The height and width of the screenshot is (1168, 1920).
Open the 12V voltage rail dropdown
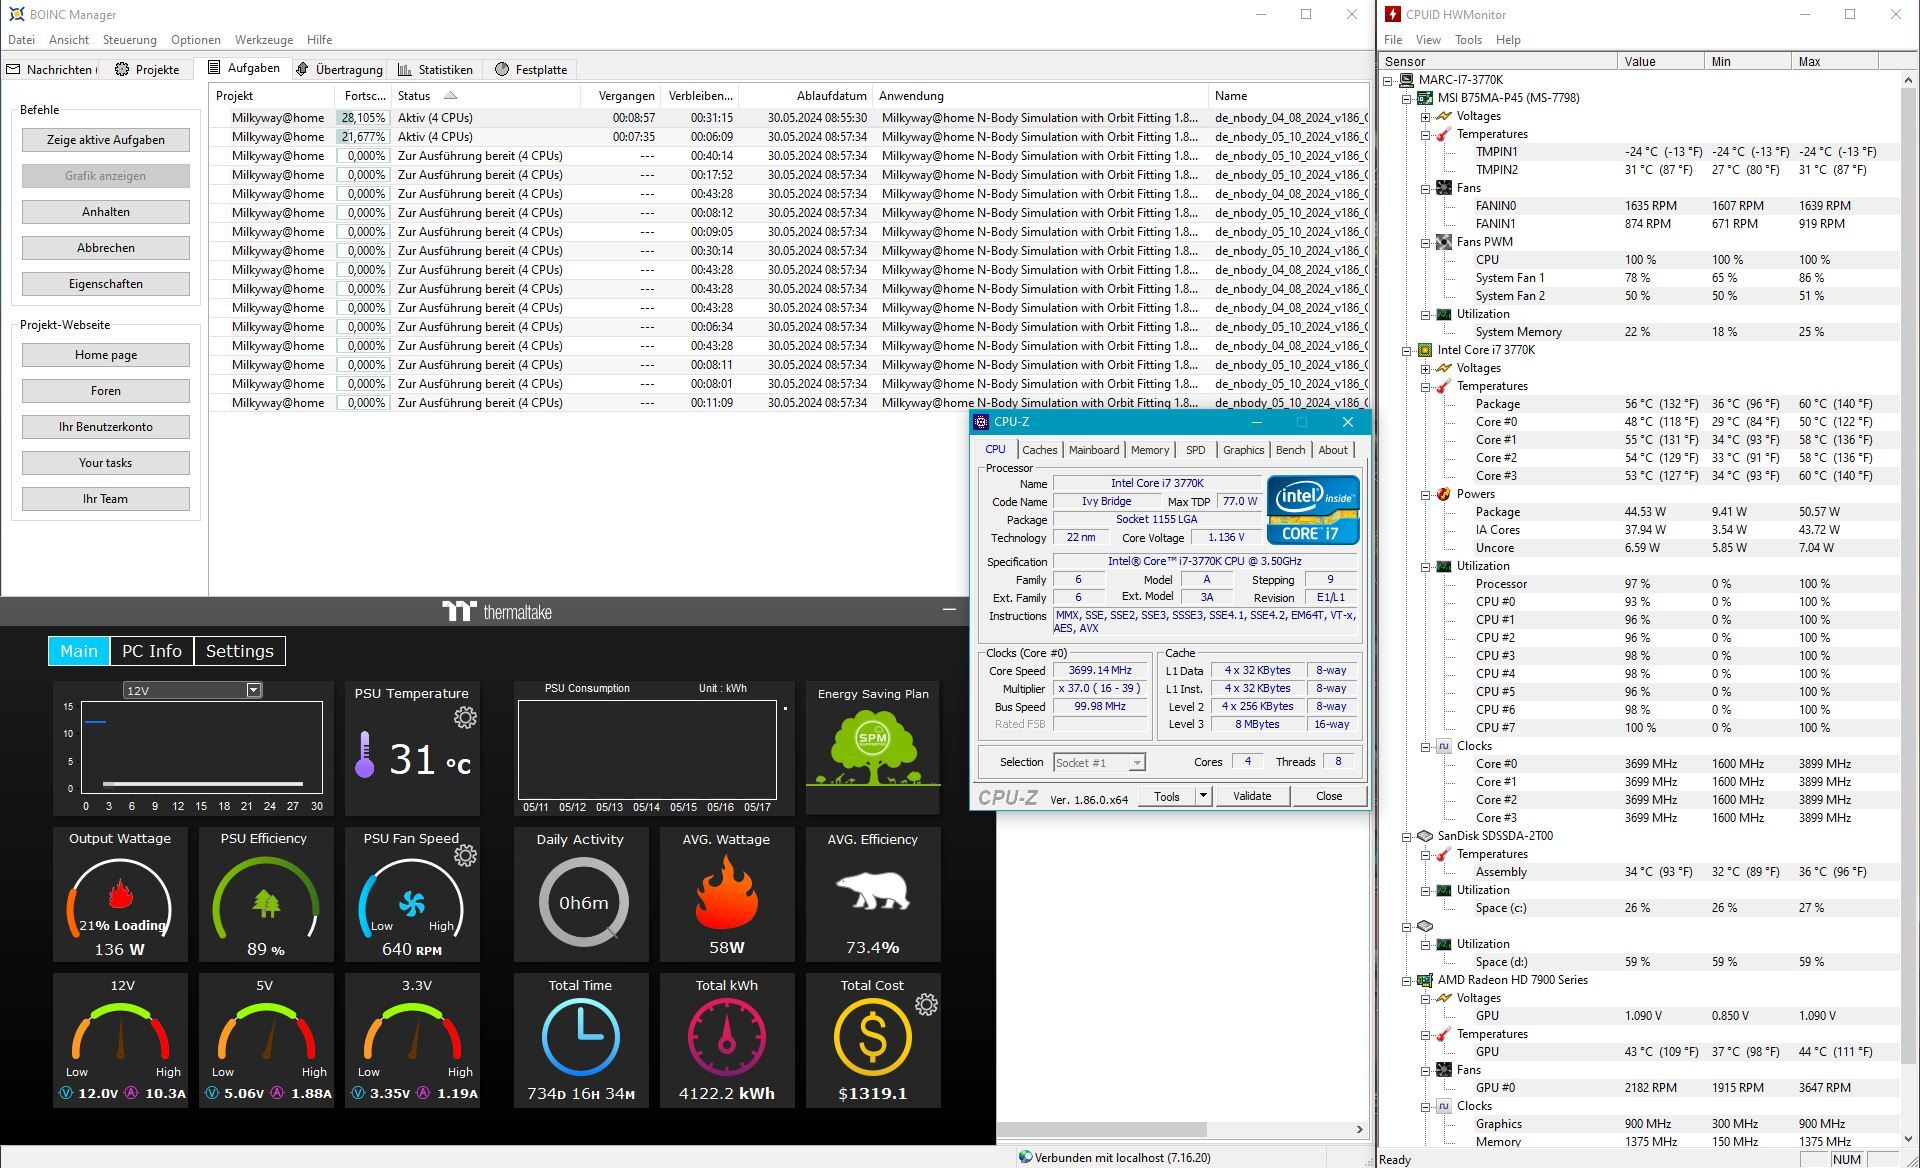254,690
